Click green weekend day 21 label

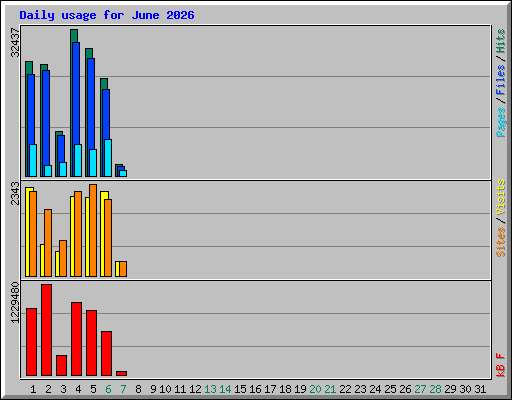click(330, 389)
